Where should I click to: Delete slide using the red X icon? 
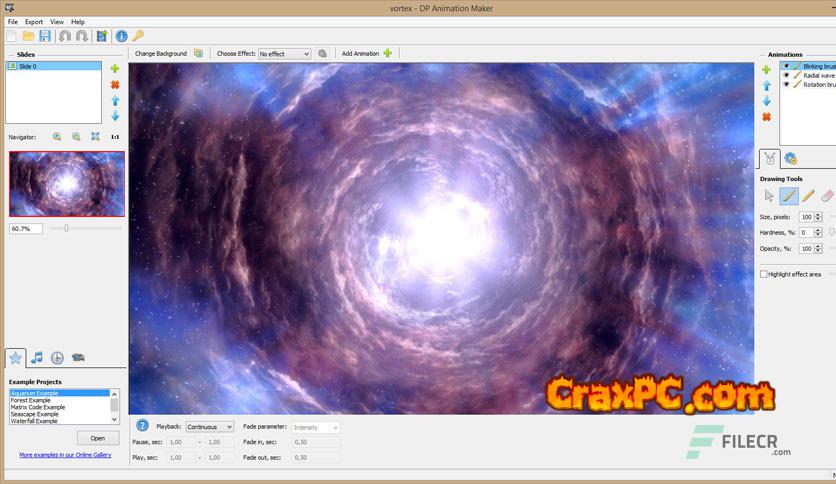point(115,85)
